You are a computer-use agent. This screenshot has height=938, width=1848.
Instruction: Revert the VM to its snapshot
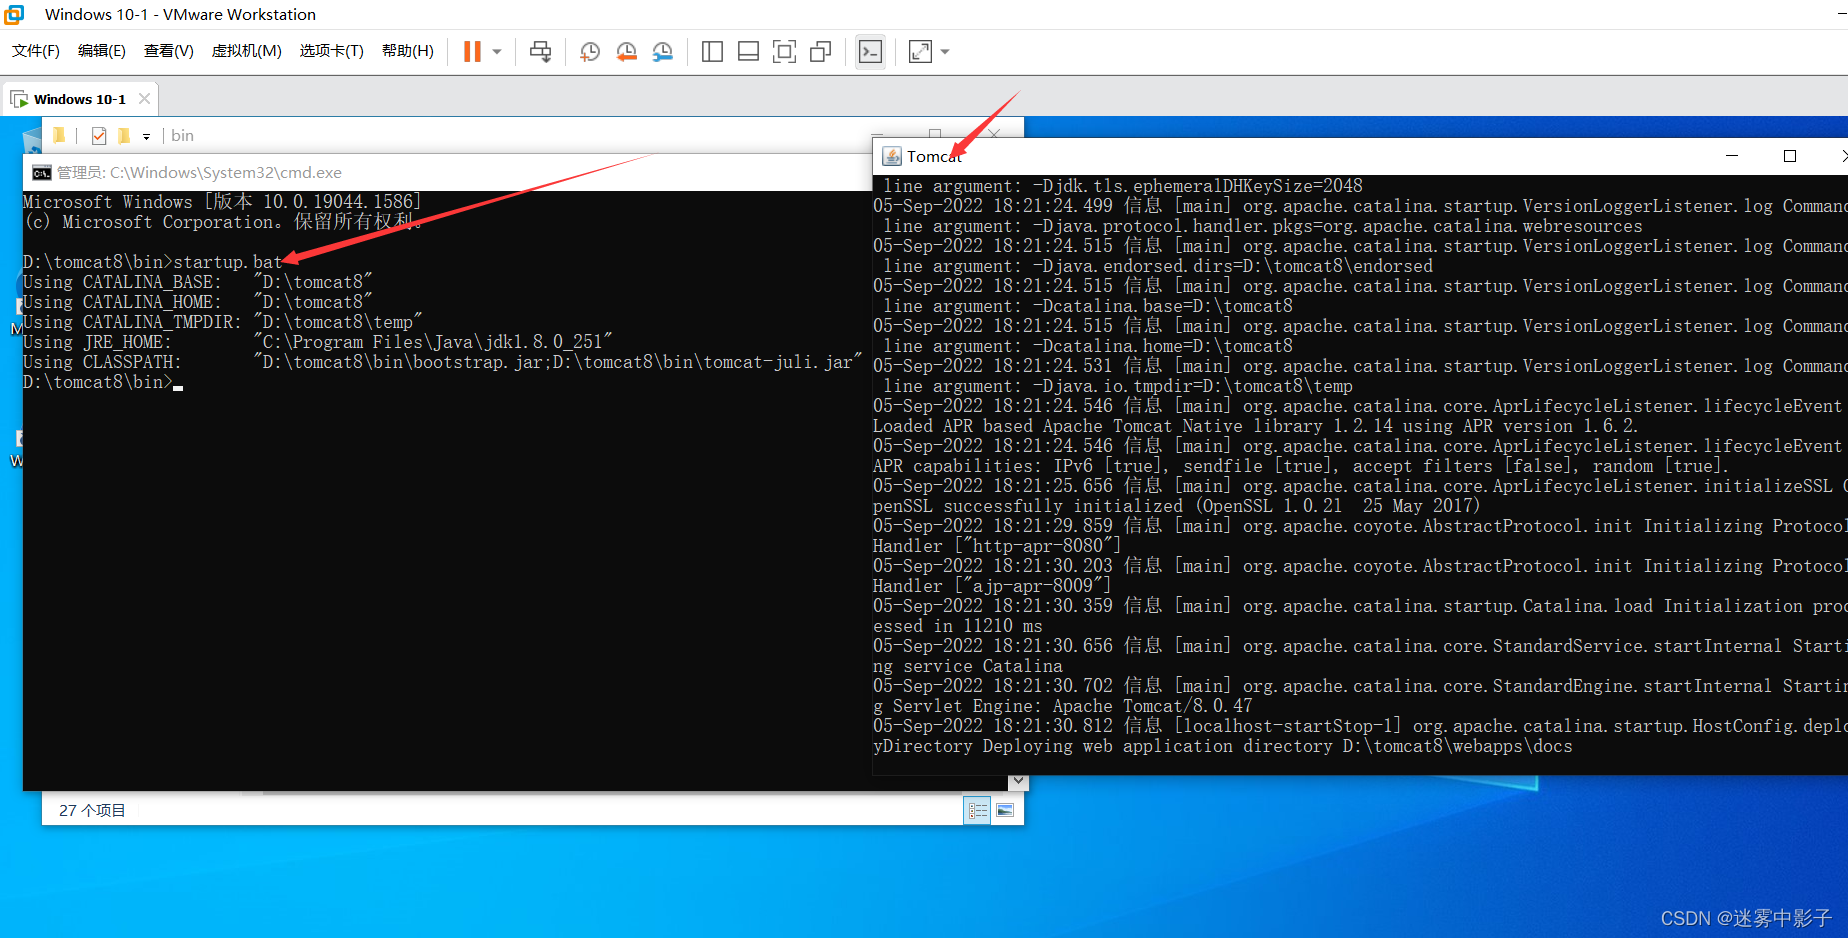point(627,51)
